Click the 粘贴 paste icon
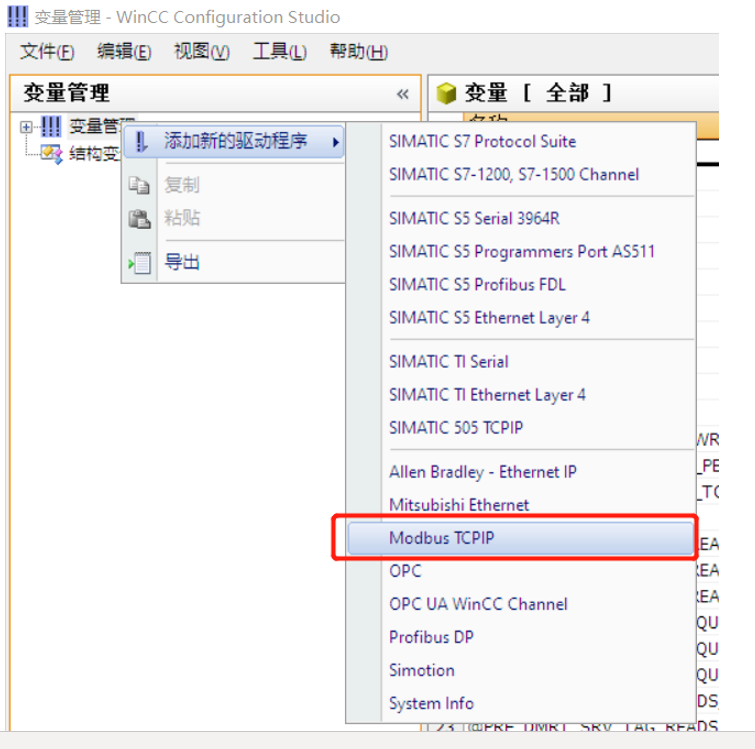755x749 pixels. click(x=139, y=219)
